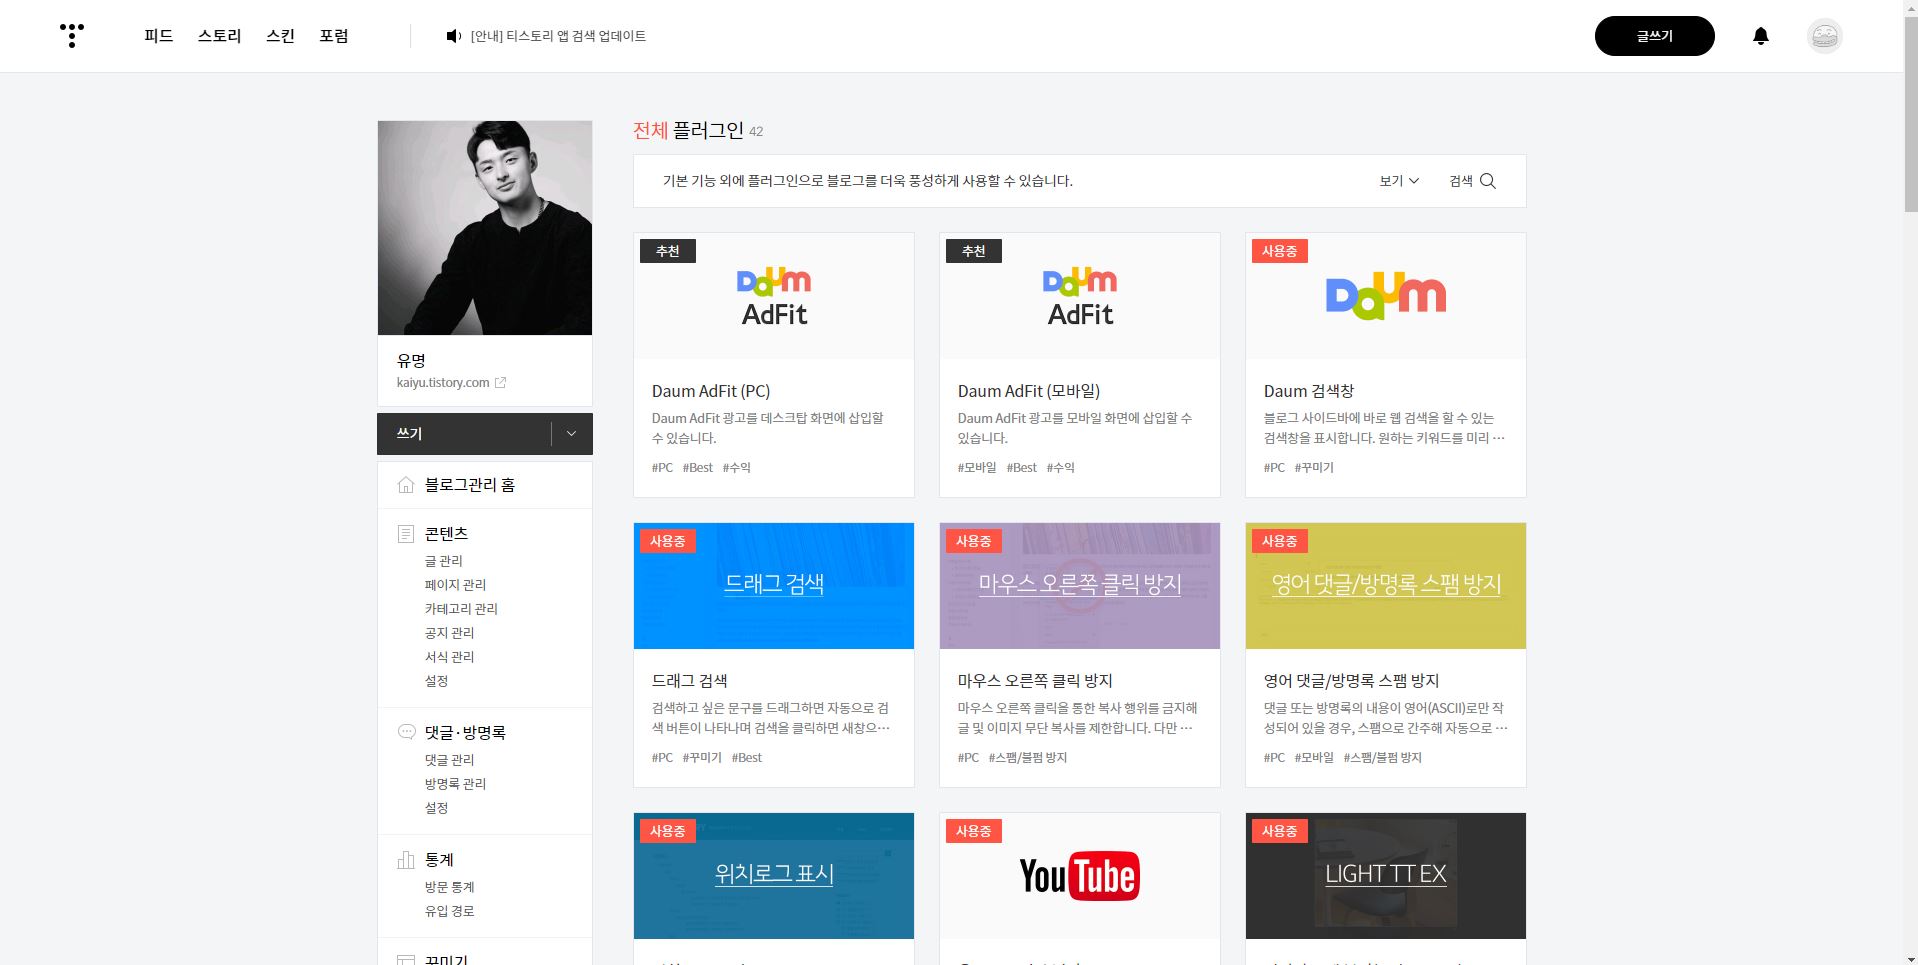1918x965 pixels.
Task: Open 글 관리 in sidebar
Action: pyautogui.click(x=444, y=561)
